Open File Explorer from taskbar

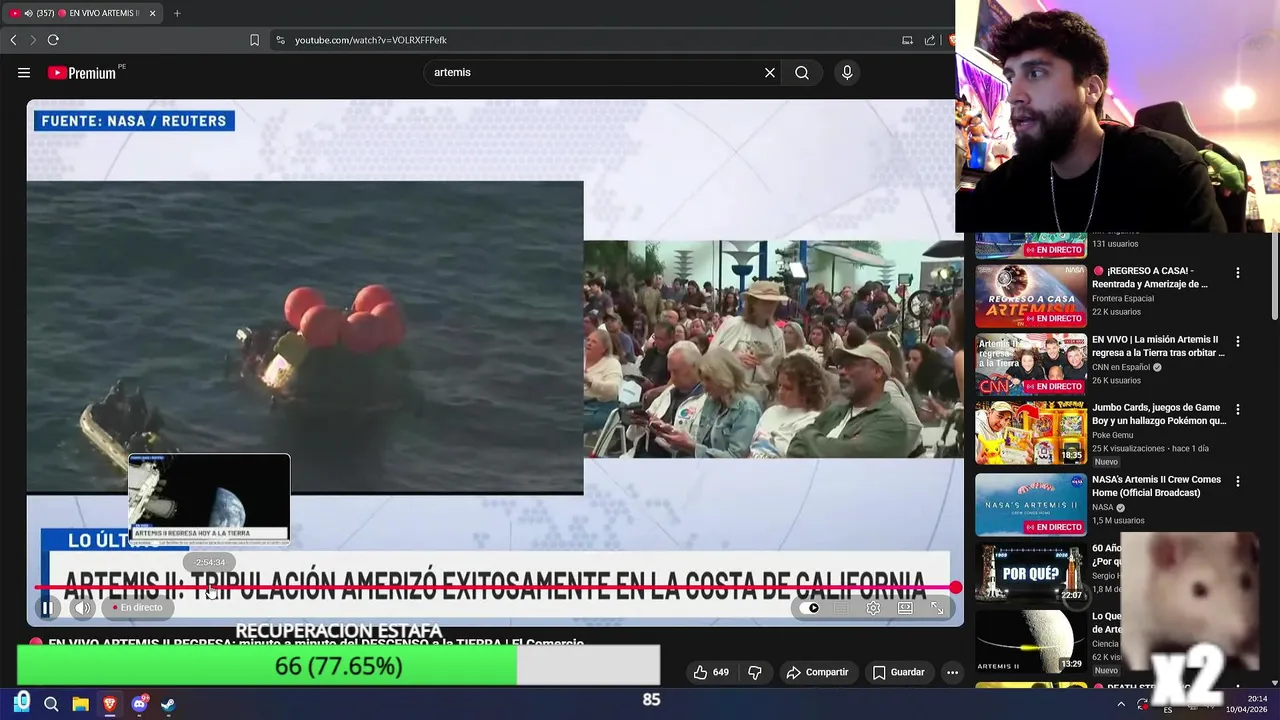coord(80,704)
